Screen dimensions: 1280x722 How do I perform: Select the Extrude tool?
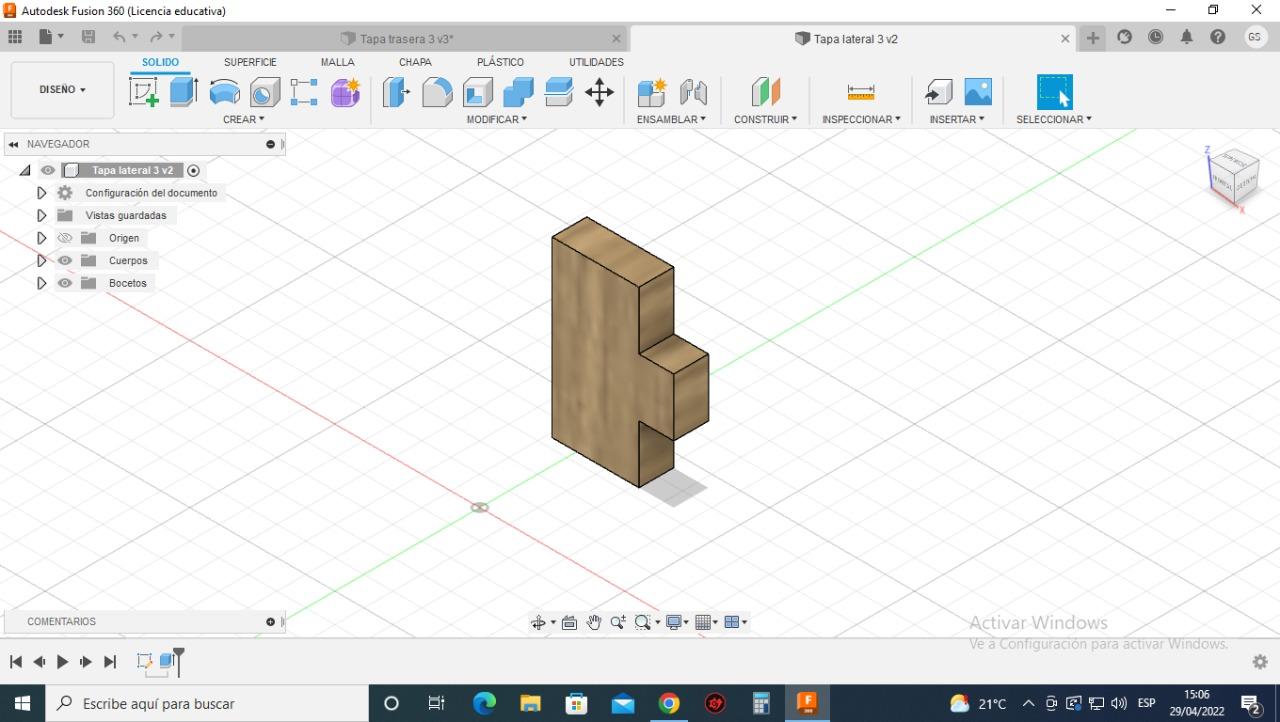pyautogui.click(x=184, y=92)
